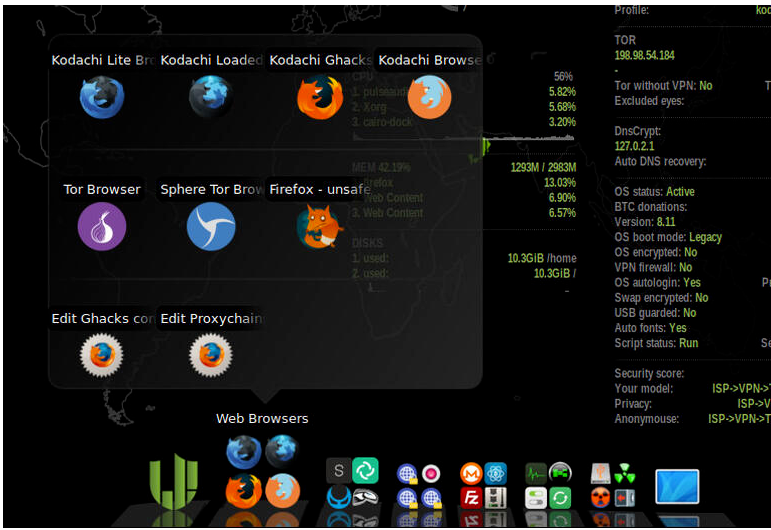Click the Auto fonts: Yes entry

click(650, 328)
